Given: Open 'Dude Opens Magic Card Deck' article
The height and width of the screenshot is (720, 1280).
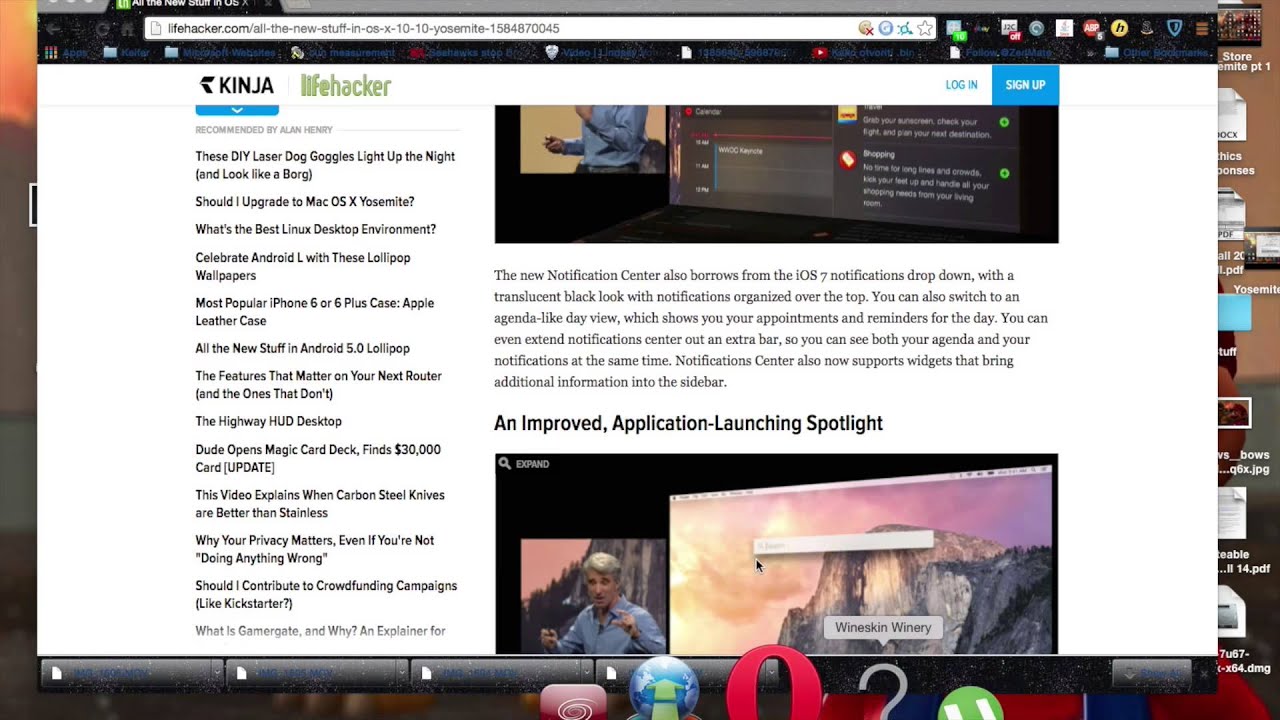Looking at the screenshot, I should click(x=318, y=458).
